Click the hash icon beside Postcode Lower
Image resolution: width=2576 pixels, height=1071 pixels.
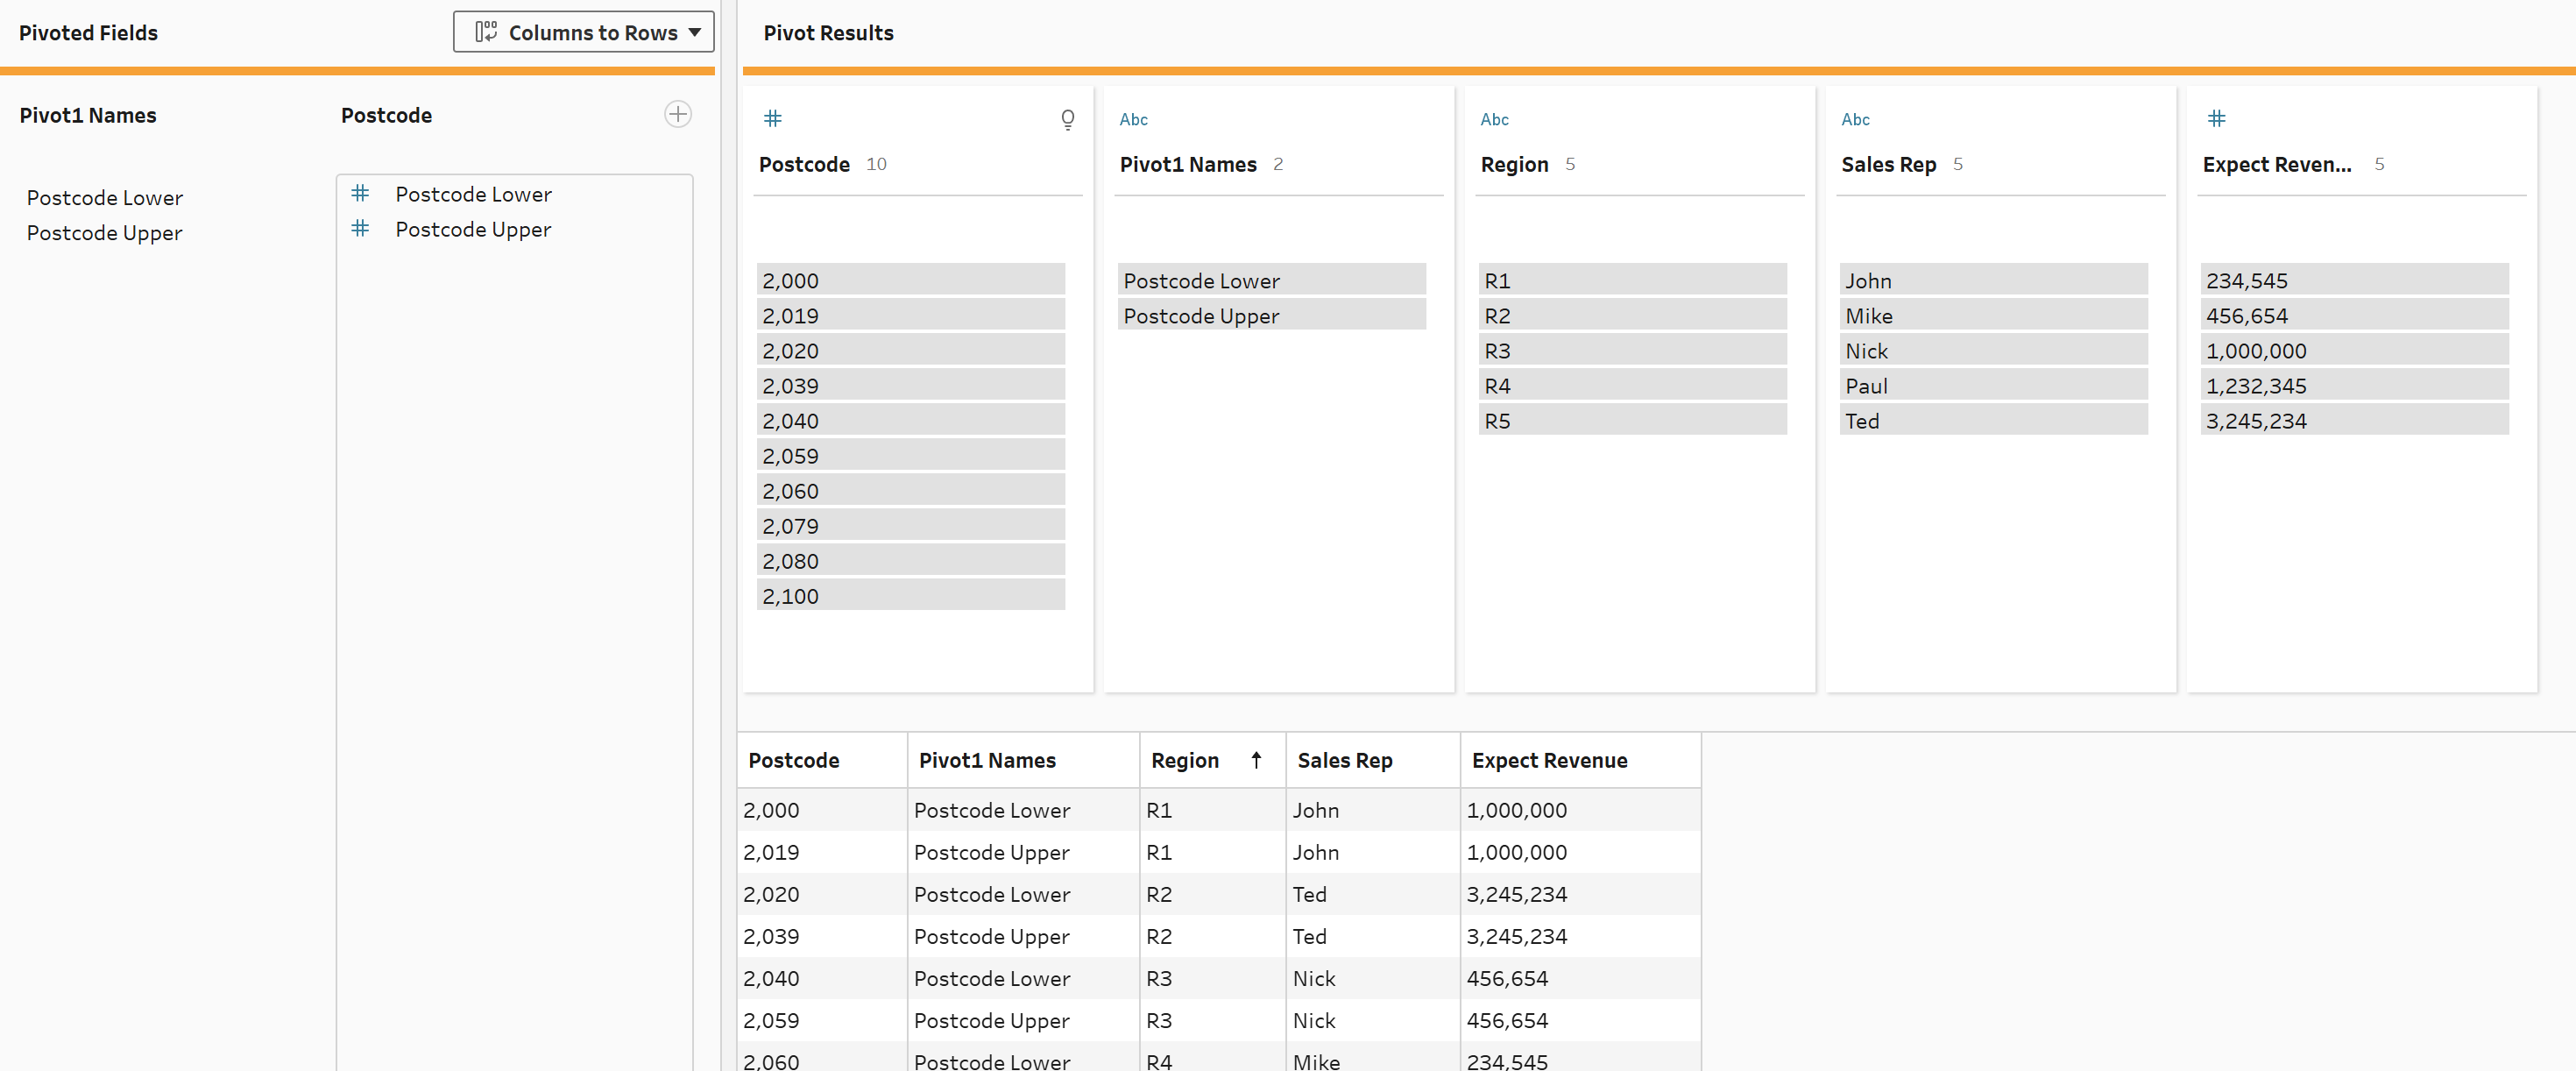[360, 193]
